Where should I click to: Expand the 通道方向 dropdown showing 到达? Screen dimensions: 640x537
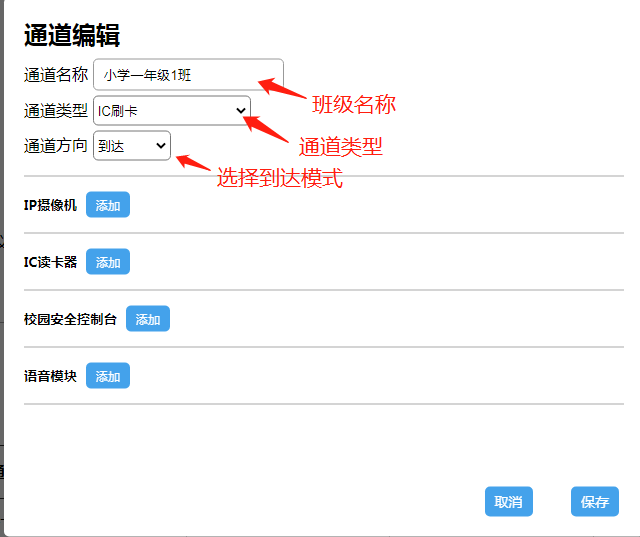pyautogui.click(x=132, y=146)
